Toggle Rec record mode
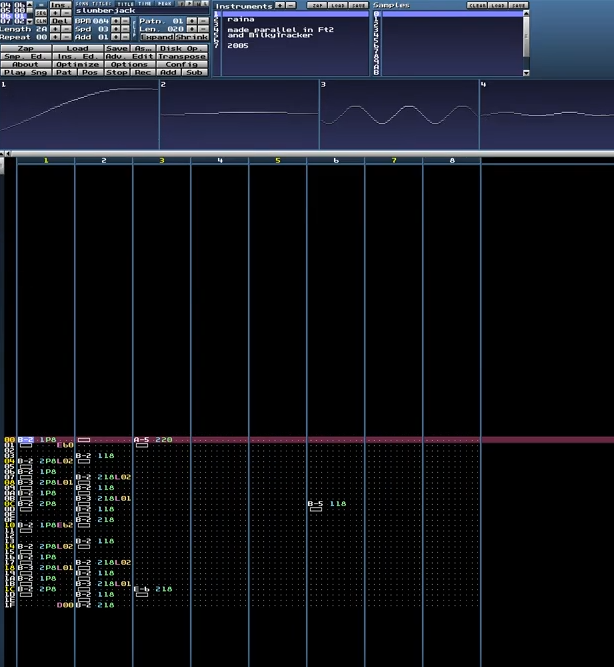614x667 pixels. tap(143, 72)
